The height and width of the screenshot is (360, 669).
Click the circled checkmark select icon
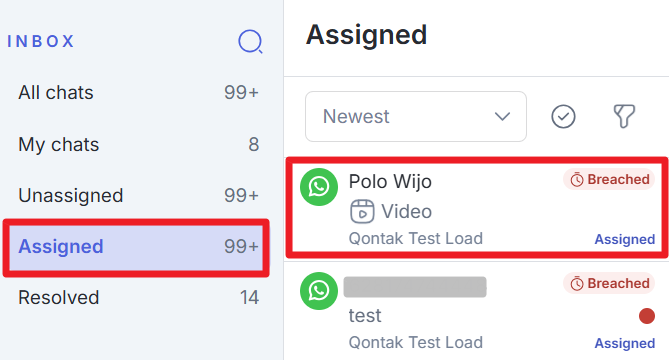[563, 116]
